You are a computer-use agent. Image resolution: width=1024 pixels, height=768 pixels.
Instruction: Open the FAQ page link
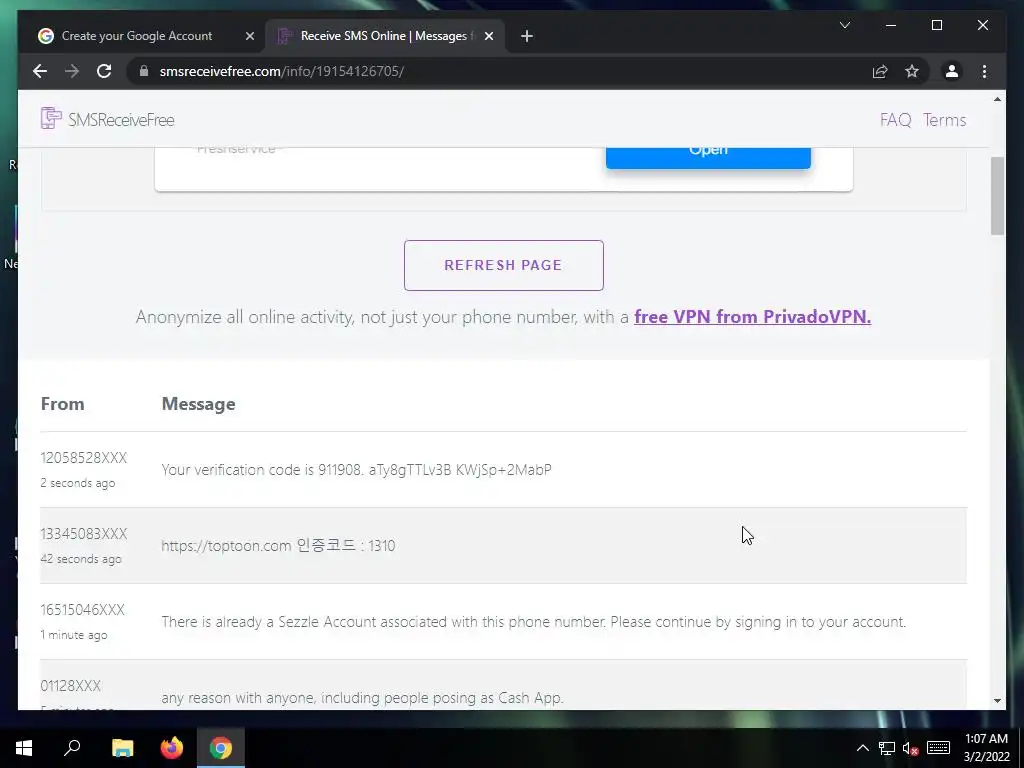(x=895, y=120)
